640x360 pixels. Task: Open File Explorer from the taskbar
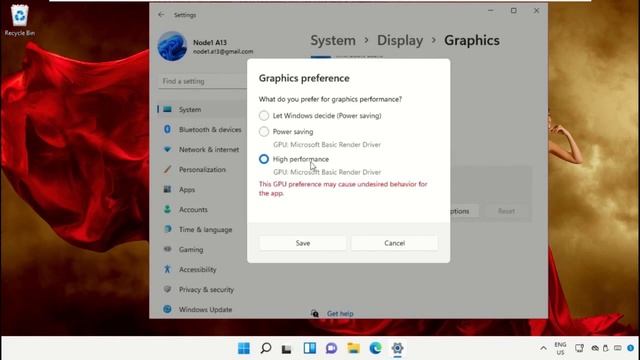pos(353,348)
